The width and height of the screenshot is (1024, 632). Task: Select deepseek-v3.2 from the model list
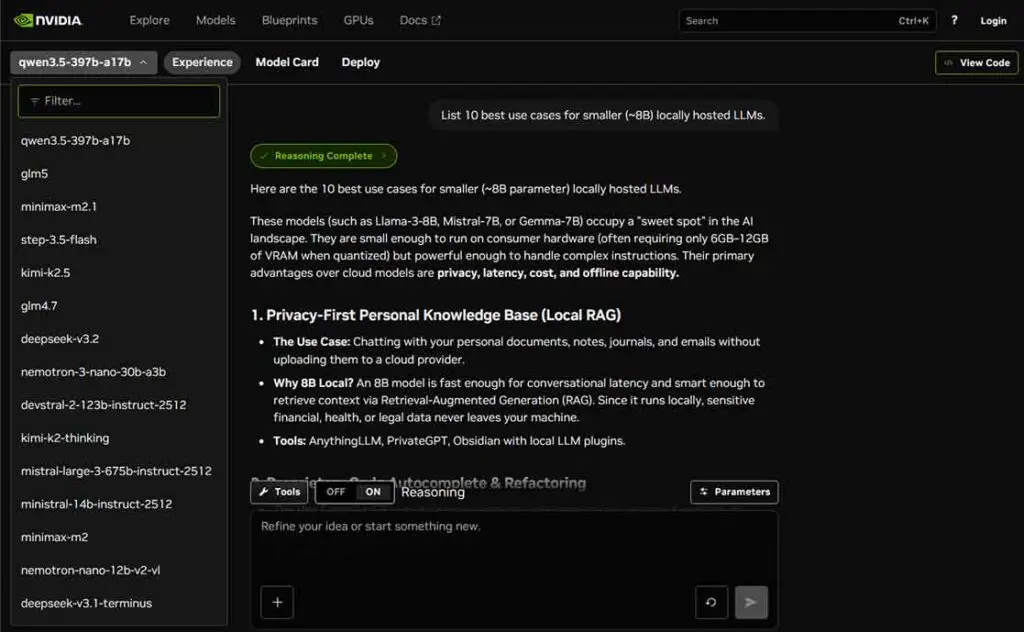(60, 339)
